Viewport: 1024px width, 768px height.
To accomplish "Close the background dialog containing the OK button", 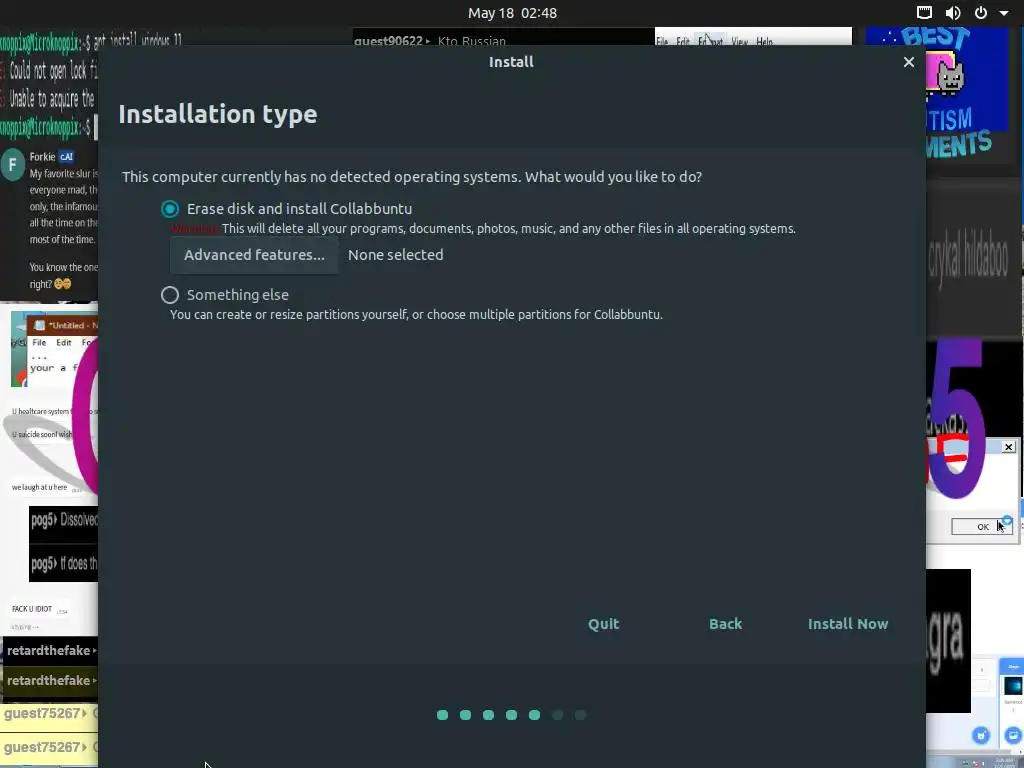I will 1008,447.
